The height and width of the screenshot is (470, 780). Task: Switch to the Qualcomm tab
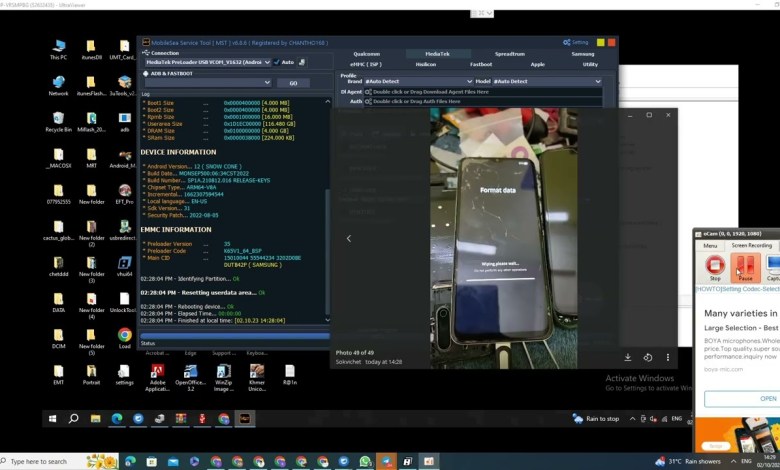367,54
